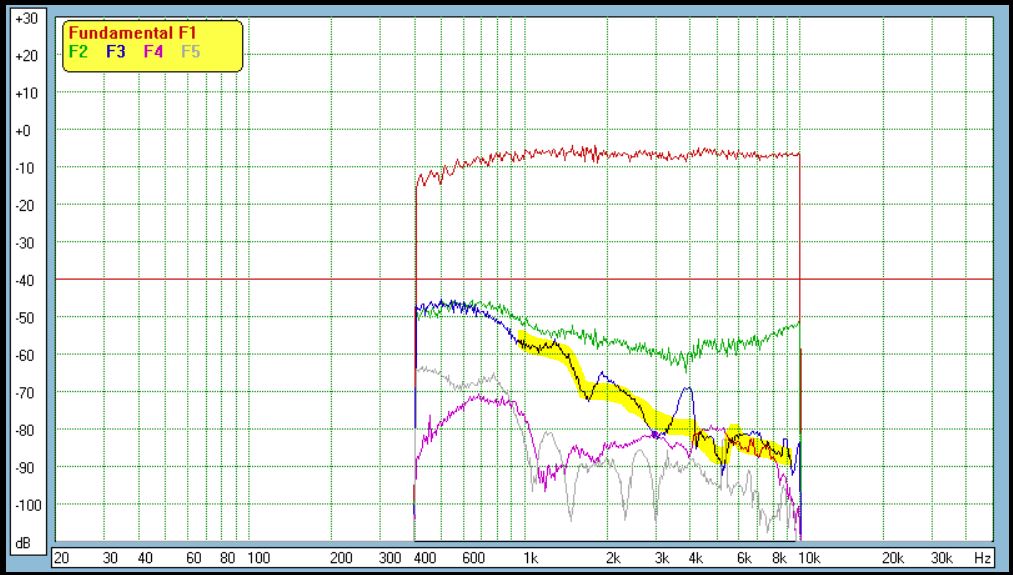Click the -10 dB axis label
The height and width of the screenshot is (575, 1013).
26,169
